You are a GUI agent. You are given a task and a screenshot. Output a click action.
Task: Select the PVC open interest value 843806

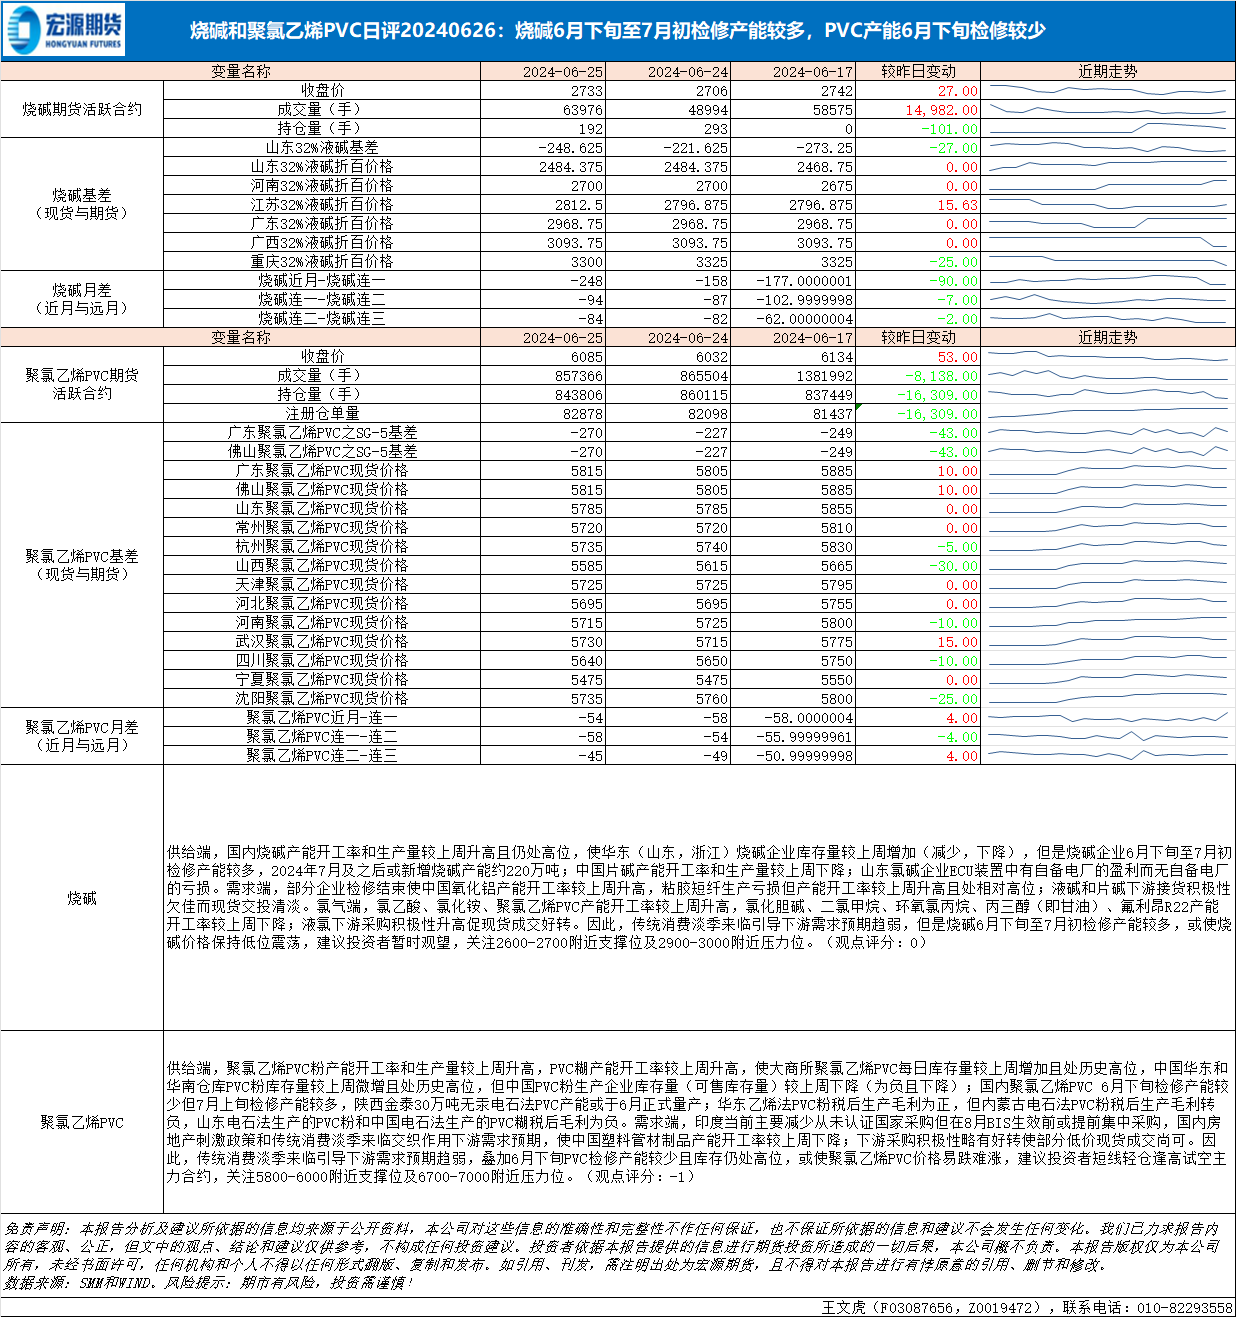[x=578, y=395]
